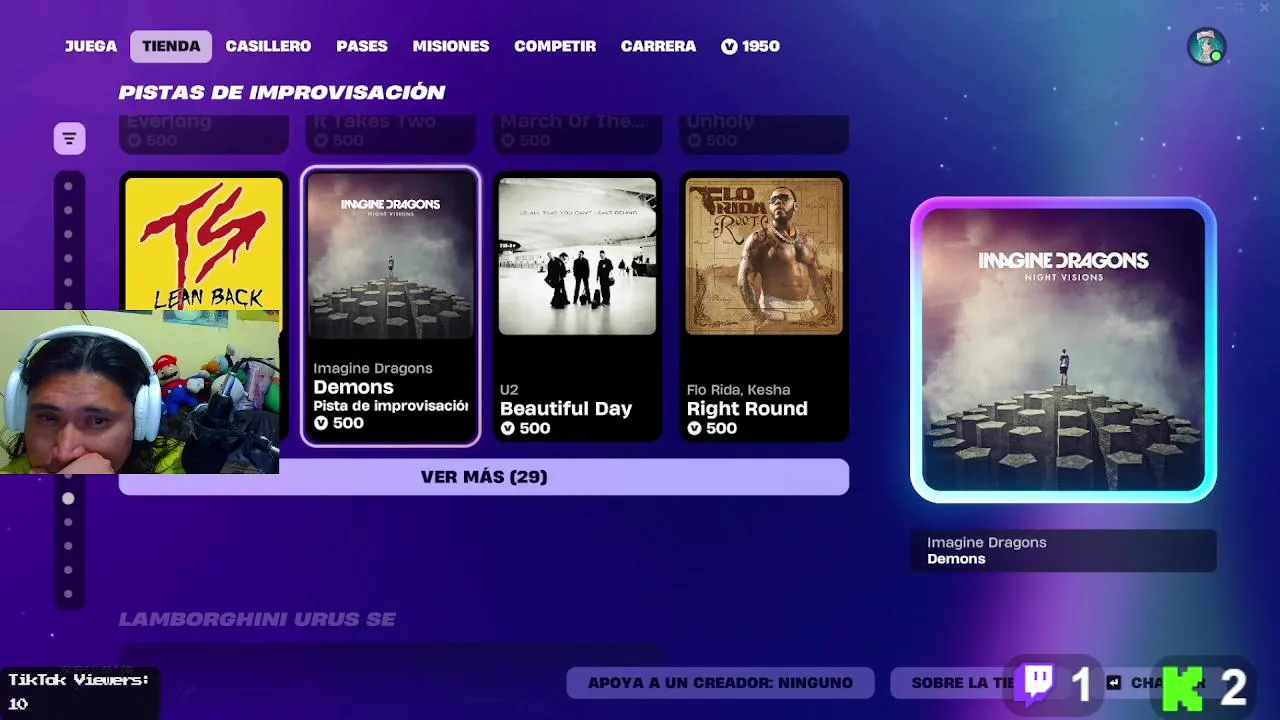Expand VER MÁS (29) tracks
The height and width of the screenshot is (720, 1280).
(x=484, y=477)
